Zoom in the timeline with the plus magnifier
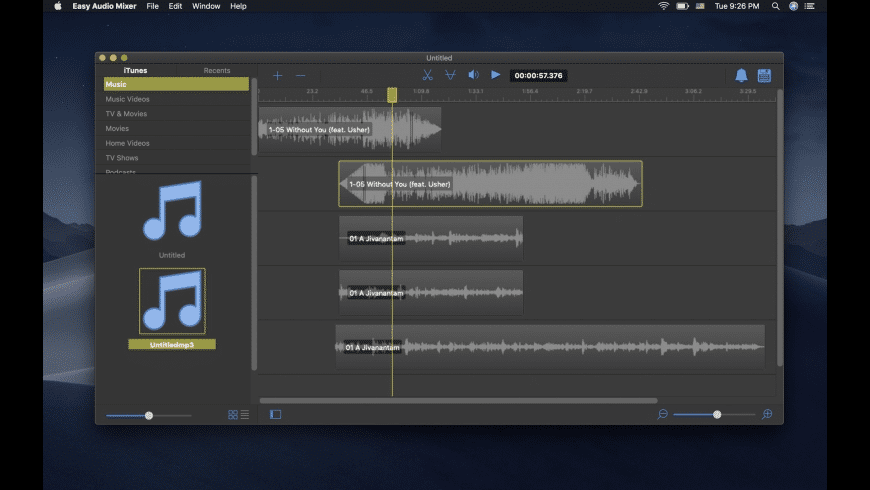Image resolution: width=870 pixels, height=490 pixels. [767, 414]
